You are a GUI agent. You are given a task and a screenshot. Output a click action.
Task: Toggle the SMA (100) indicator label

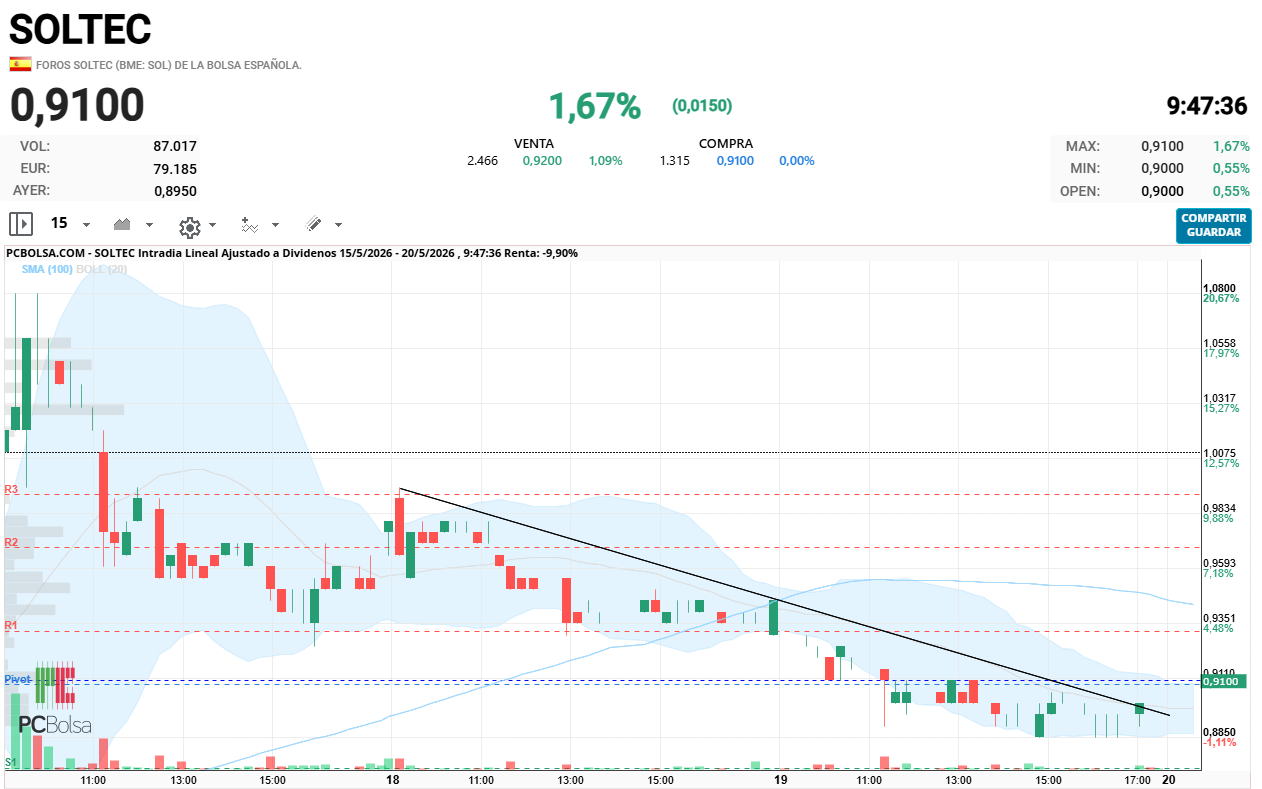pyautogui.click(x=46, y=269)
